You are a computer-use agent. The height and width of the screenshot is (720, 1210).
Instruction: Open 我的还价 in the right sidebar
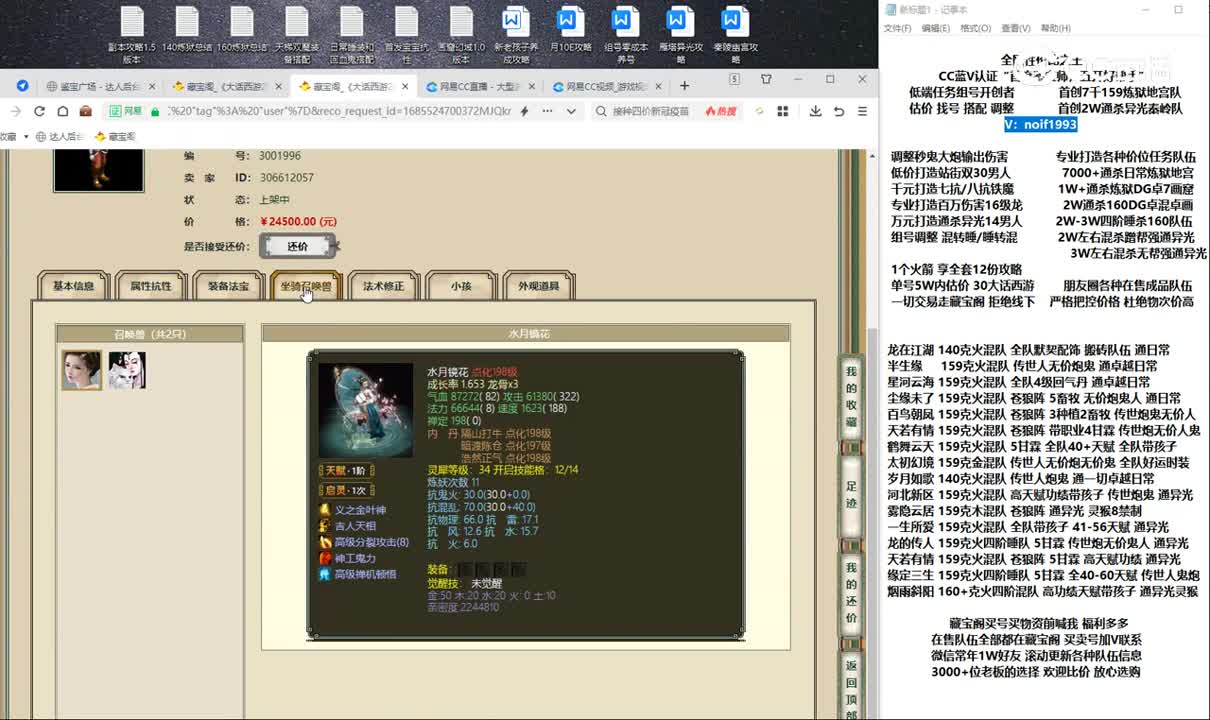click(x=851, y=593)
